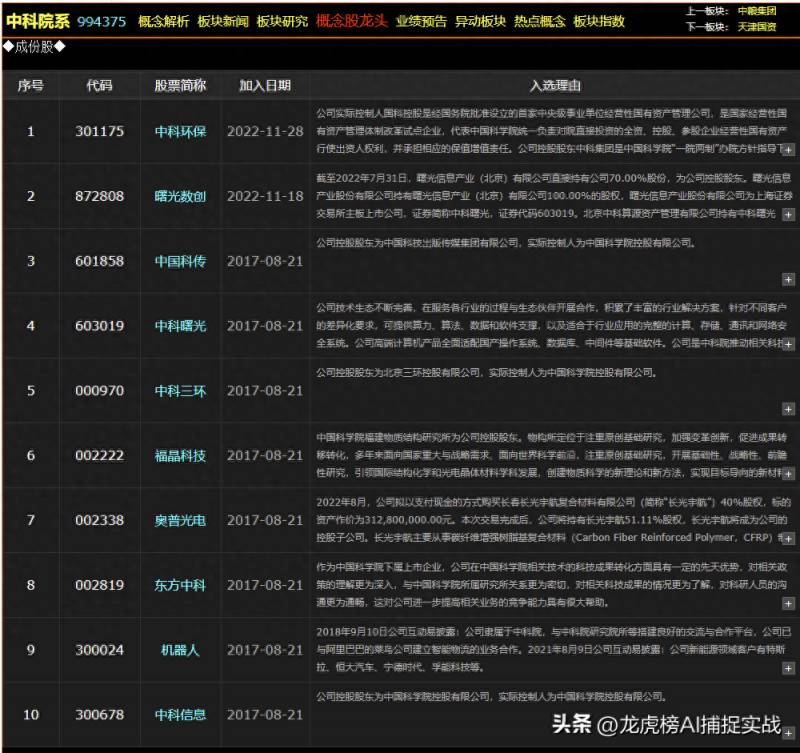Select stock code 603019

(x=99, y=326)
